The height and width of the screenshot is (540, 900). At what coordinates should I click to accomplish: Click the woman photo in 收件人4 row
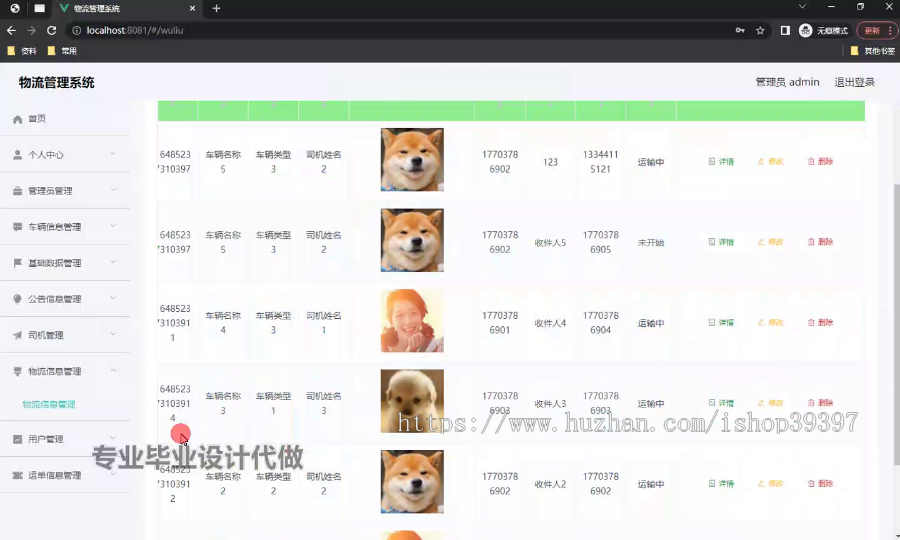(412, 320)
